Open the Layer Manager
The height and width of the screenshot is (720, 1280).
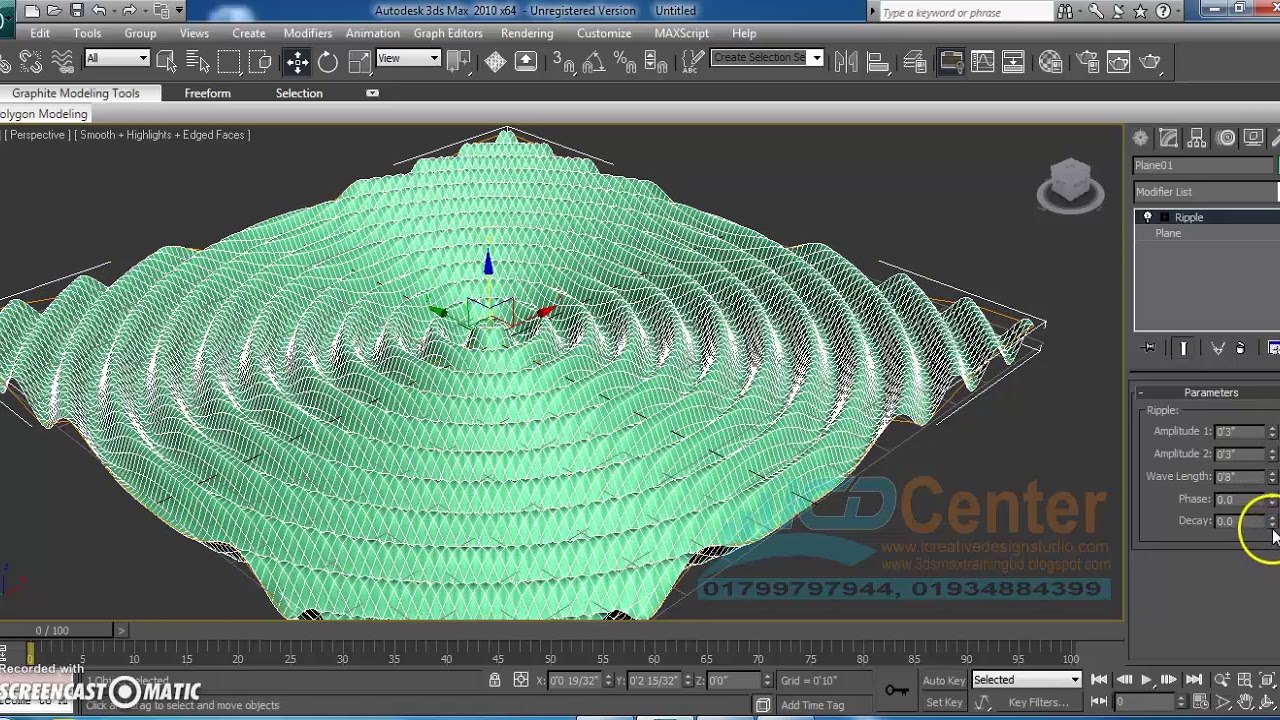[914, 62]
